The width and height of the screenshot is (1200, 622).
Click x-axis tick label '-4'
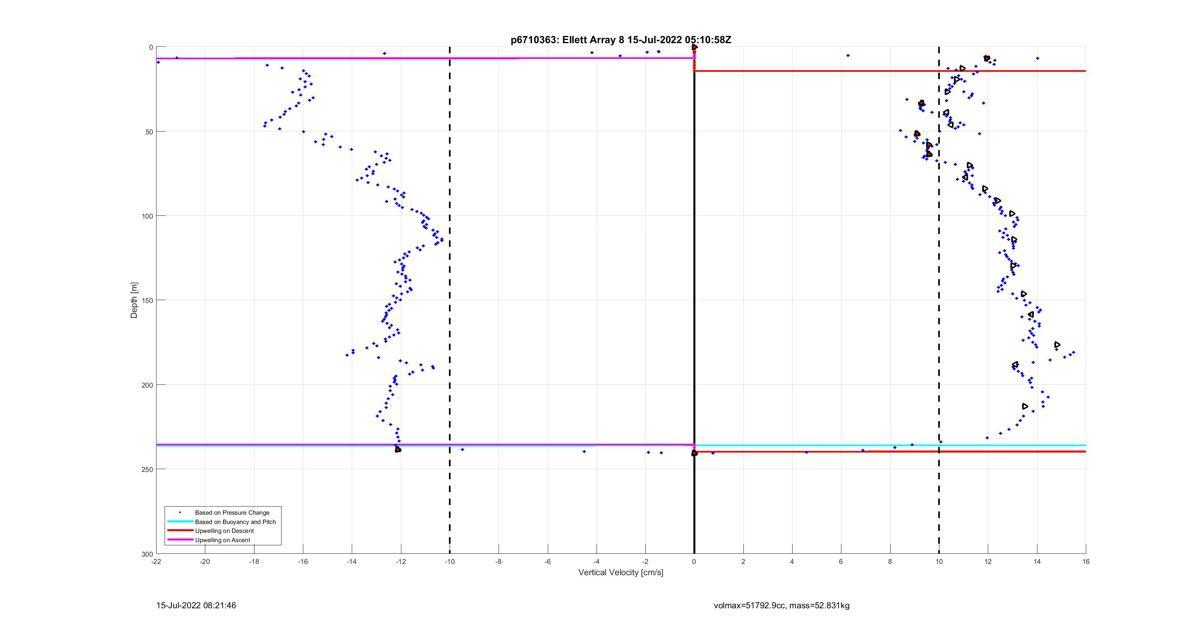click(596, 561)
